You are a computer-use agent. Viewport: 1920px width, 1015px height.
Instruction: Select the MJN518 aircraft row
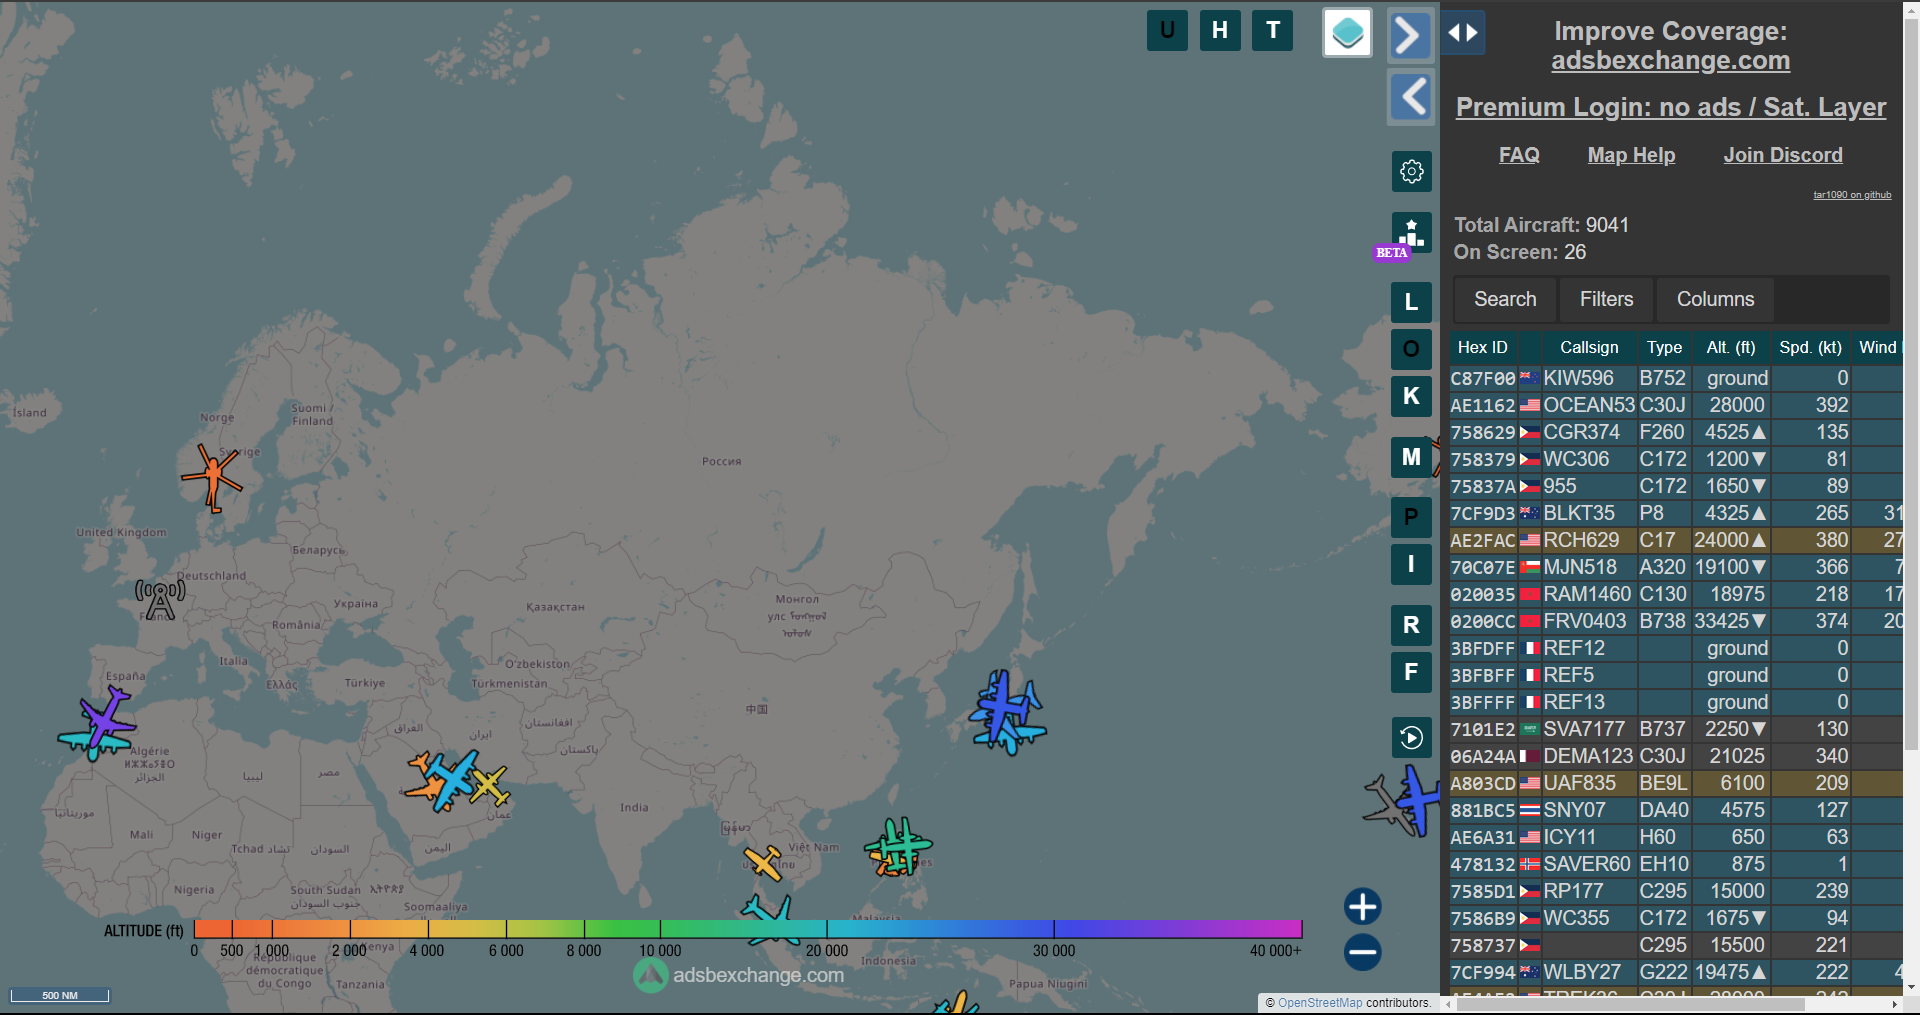pyautogui.click(x=1675, y=567)
